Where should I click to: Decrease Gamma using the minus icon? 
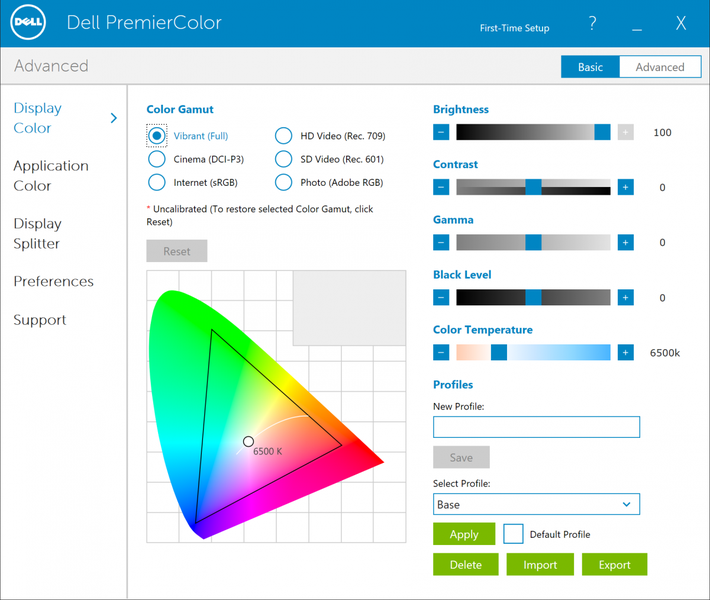click(x=441, y=242)
